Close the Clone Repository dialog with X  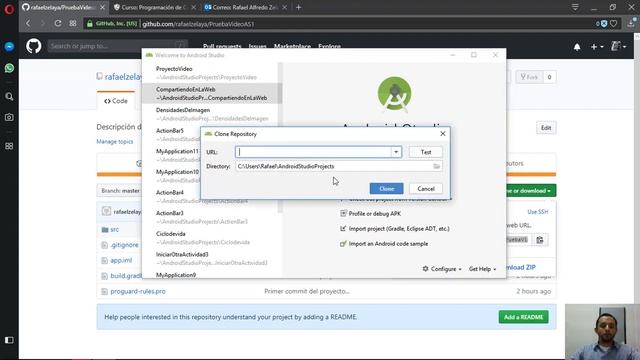442,133
